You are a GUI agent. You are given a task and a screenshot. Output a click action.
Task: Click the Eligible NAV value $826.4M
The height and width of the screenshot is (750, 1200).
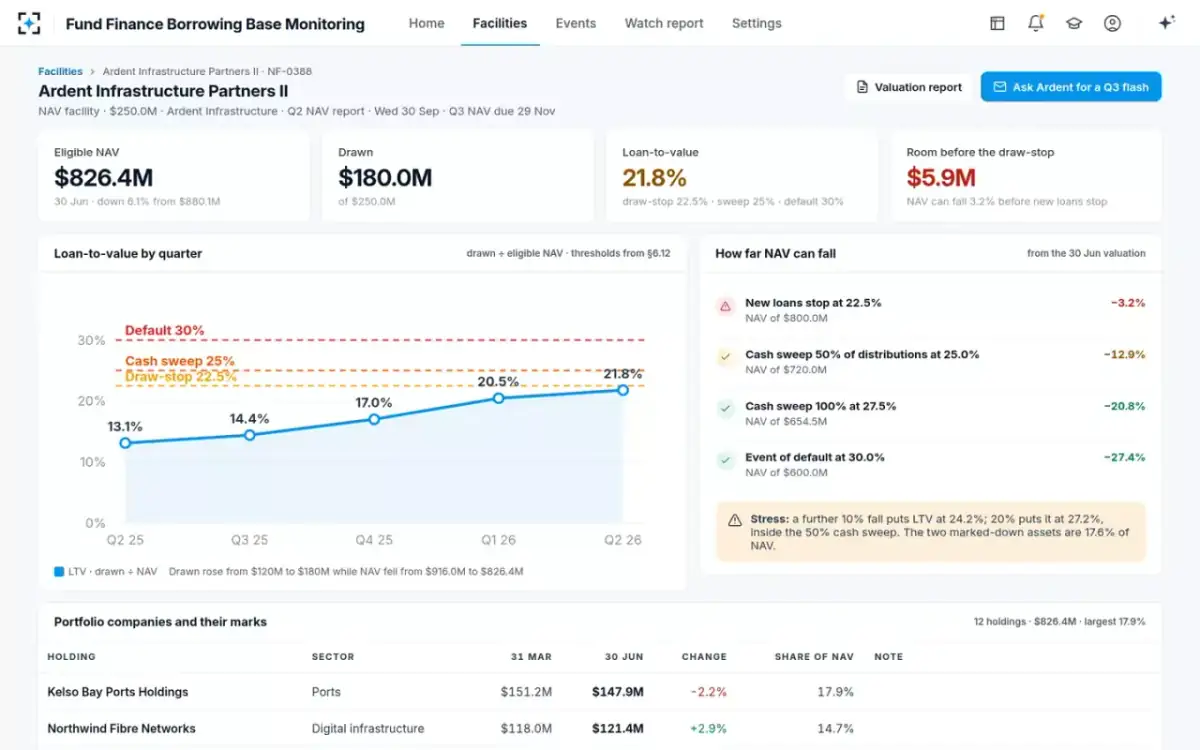pyautogui.click(x=104, y=178)
